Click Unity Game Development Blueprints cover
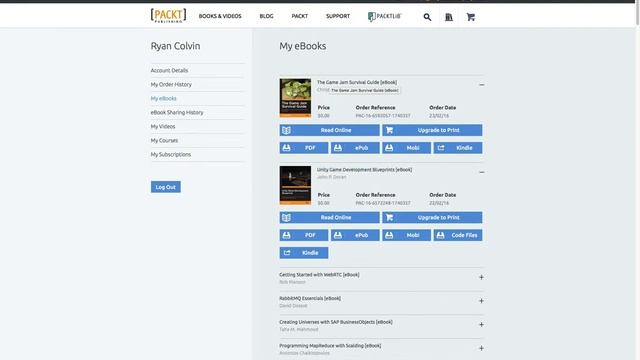The height and width of the screenshot is (360, 640). click(x=295, y=185)
